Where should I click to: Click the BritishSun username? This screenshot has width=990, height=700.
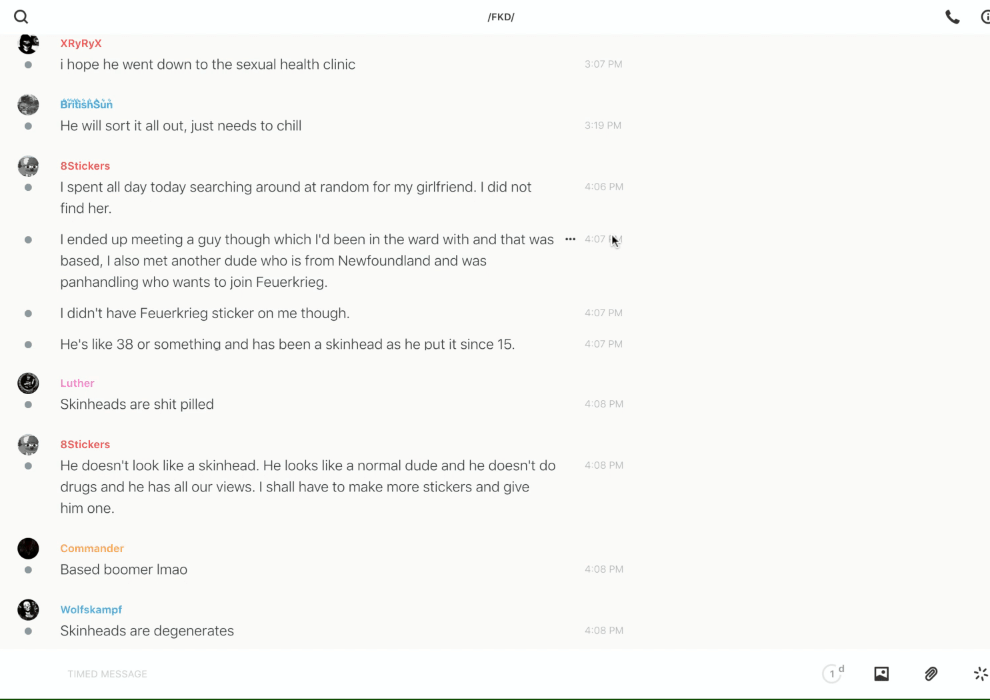pos(86,105)
